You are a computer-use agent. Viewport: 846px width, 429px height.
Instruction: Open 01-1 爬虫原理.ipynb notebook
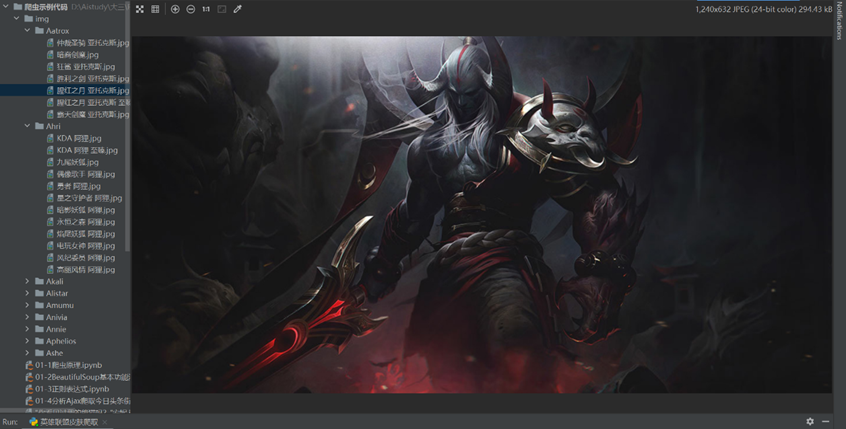(64, 365)
